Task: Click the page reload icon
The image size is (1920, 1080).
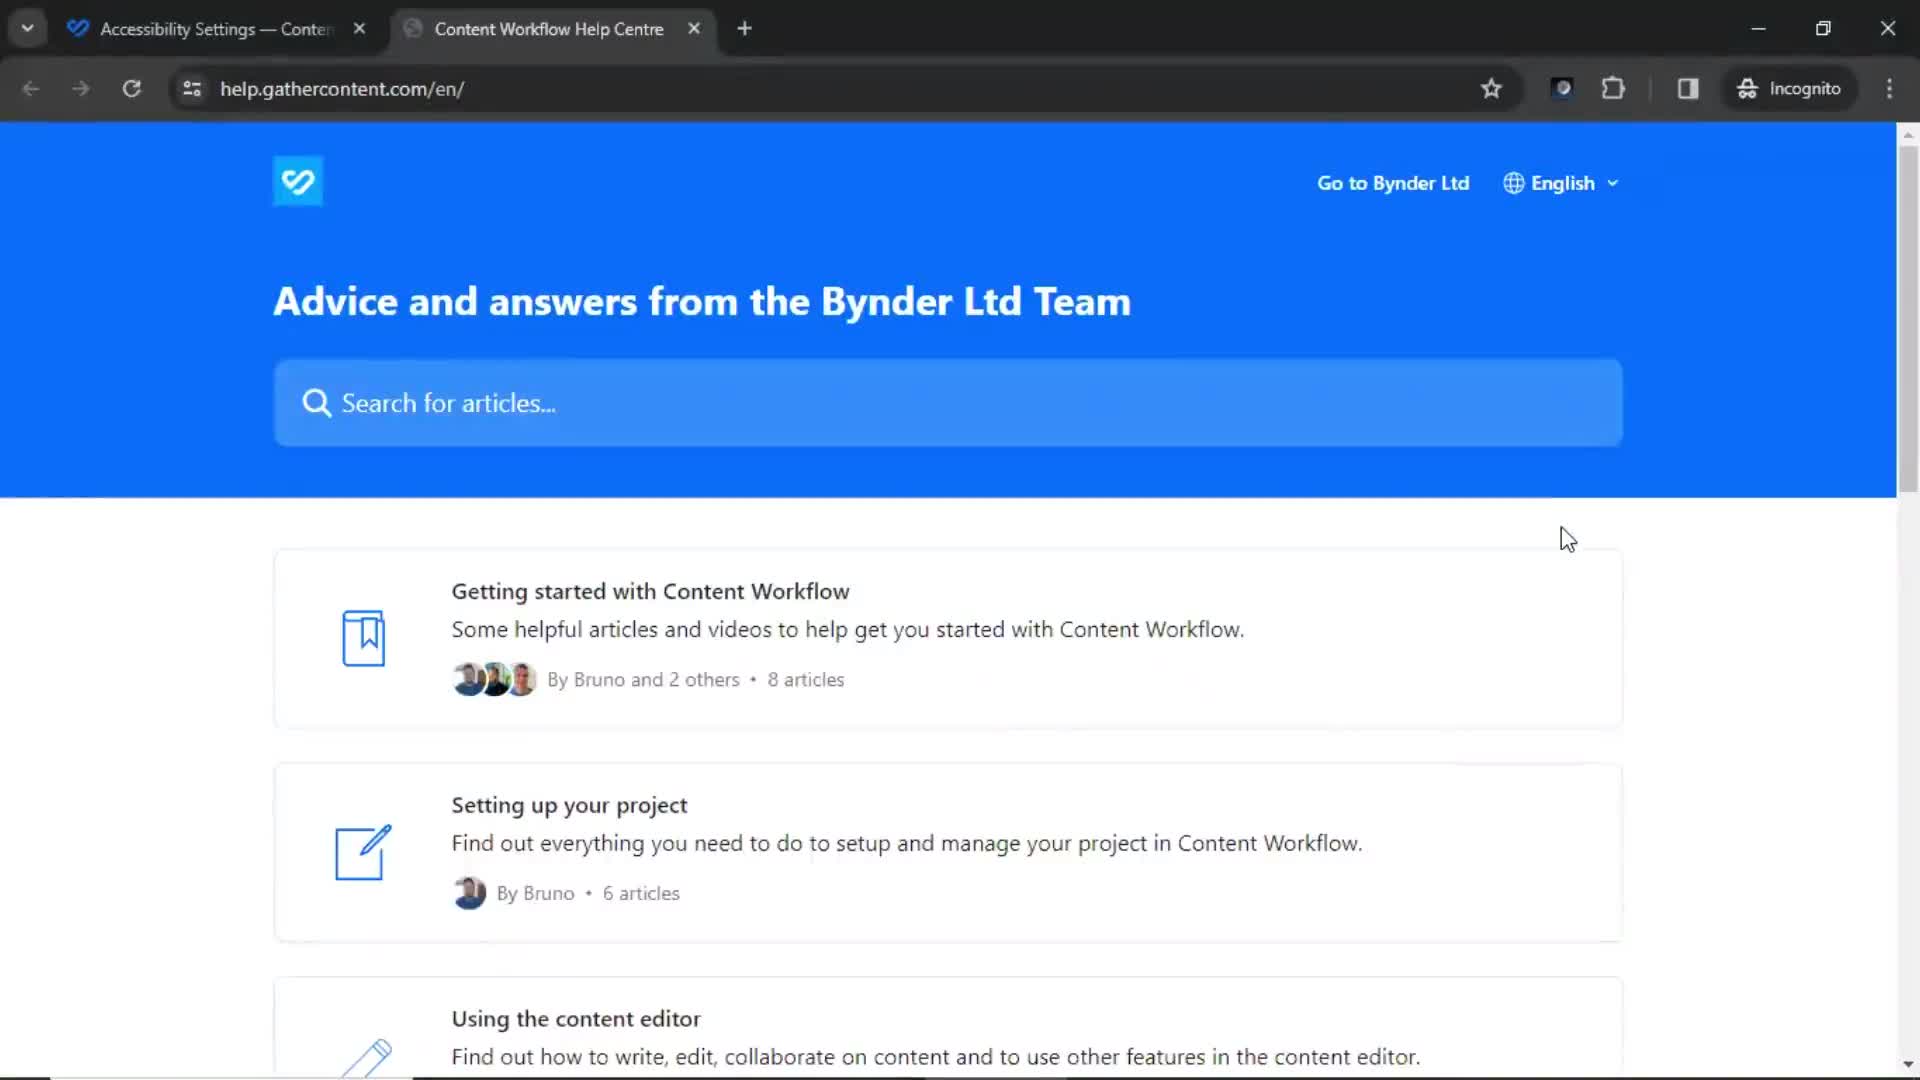Action: click(131, 88)
